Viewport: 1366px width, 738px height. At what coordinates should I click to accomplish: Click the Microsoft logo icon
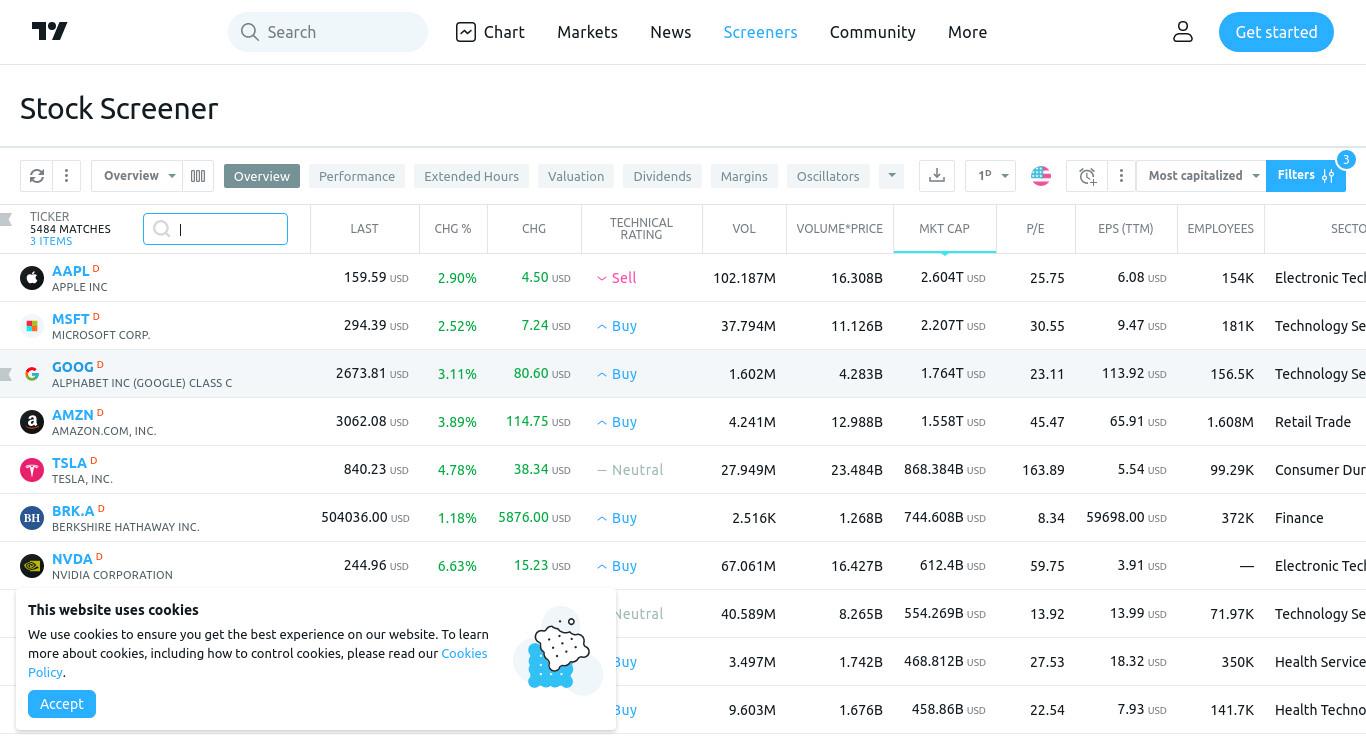point(32,326)
